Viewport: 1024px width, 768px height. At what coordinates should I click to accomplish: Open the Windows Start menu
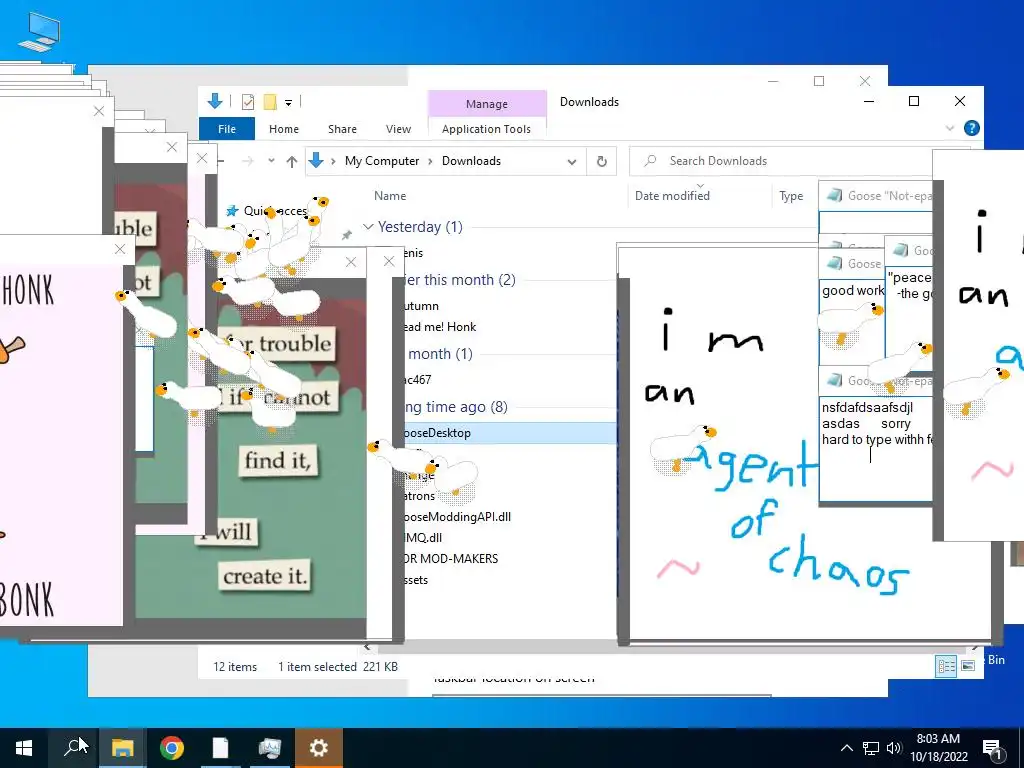tap(24, 748)
